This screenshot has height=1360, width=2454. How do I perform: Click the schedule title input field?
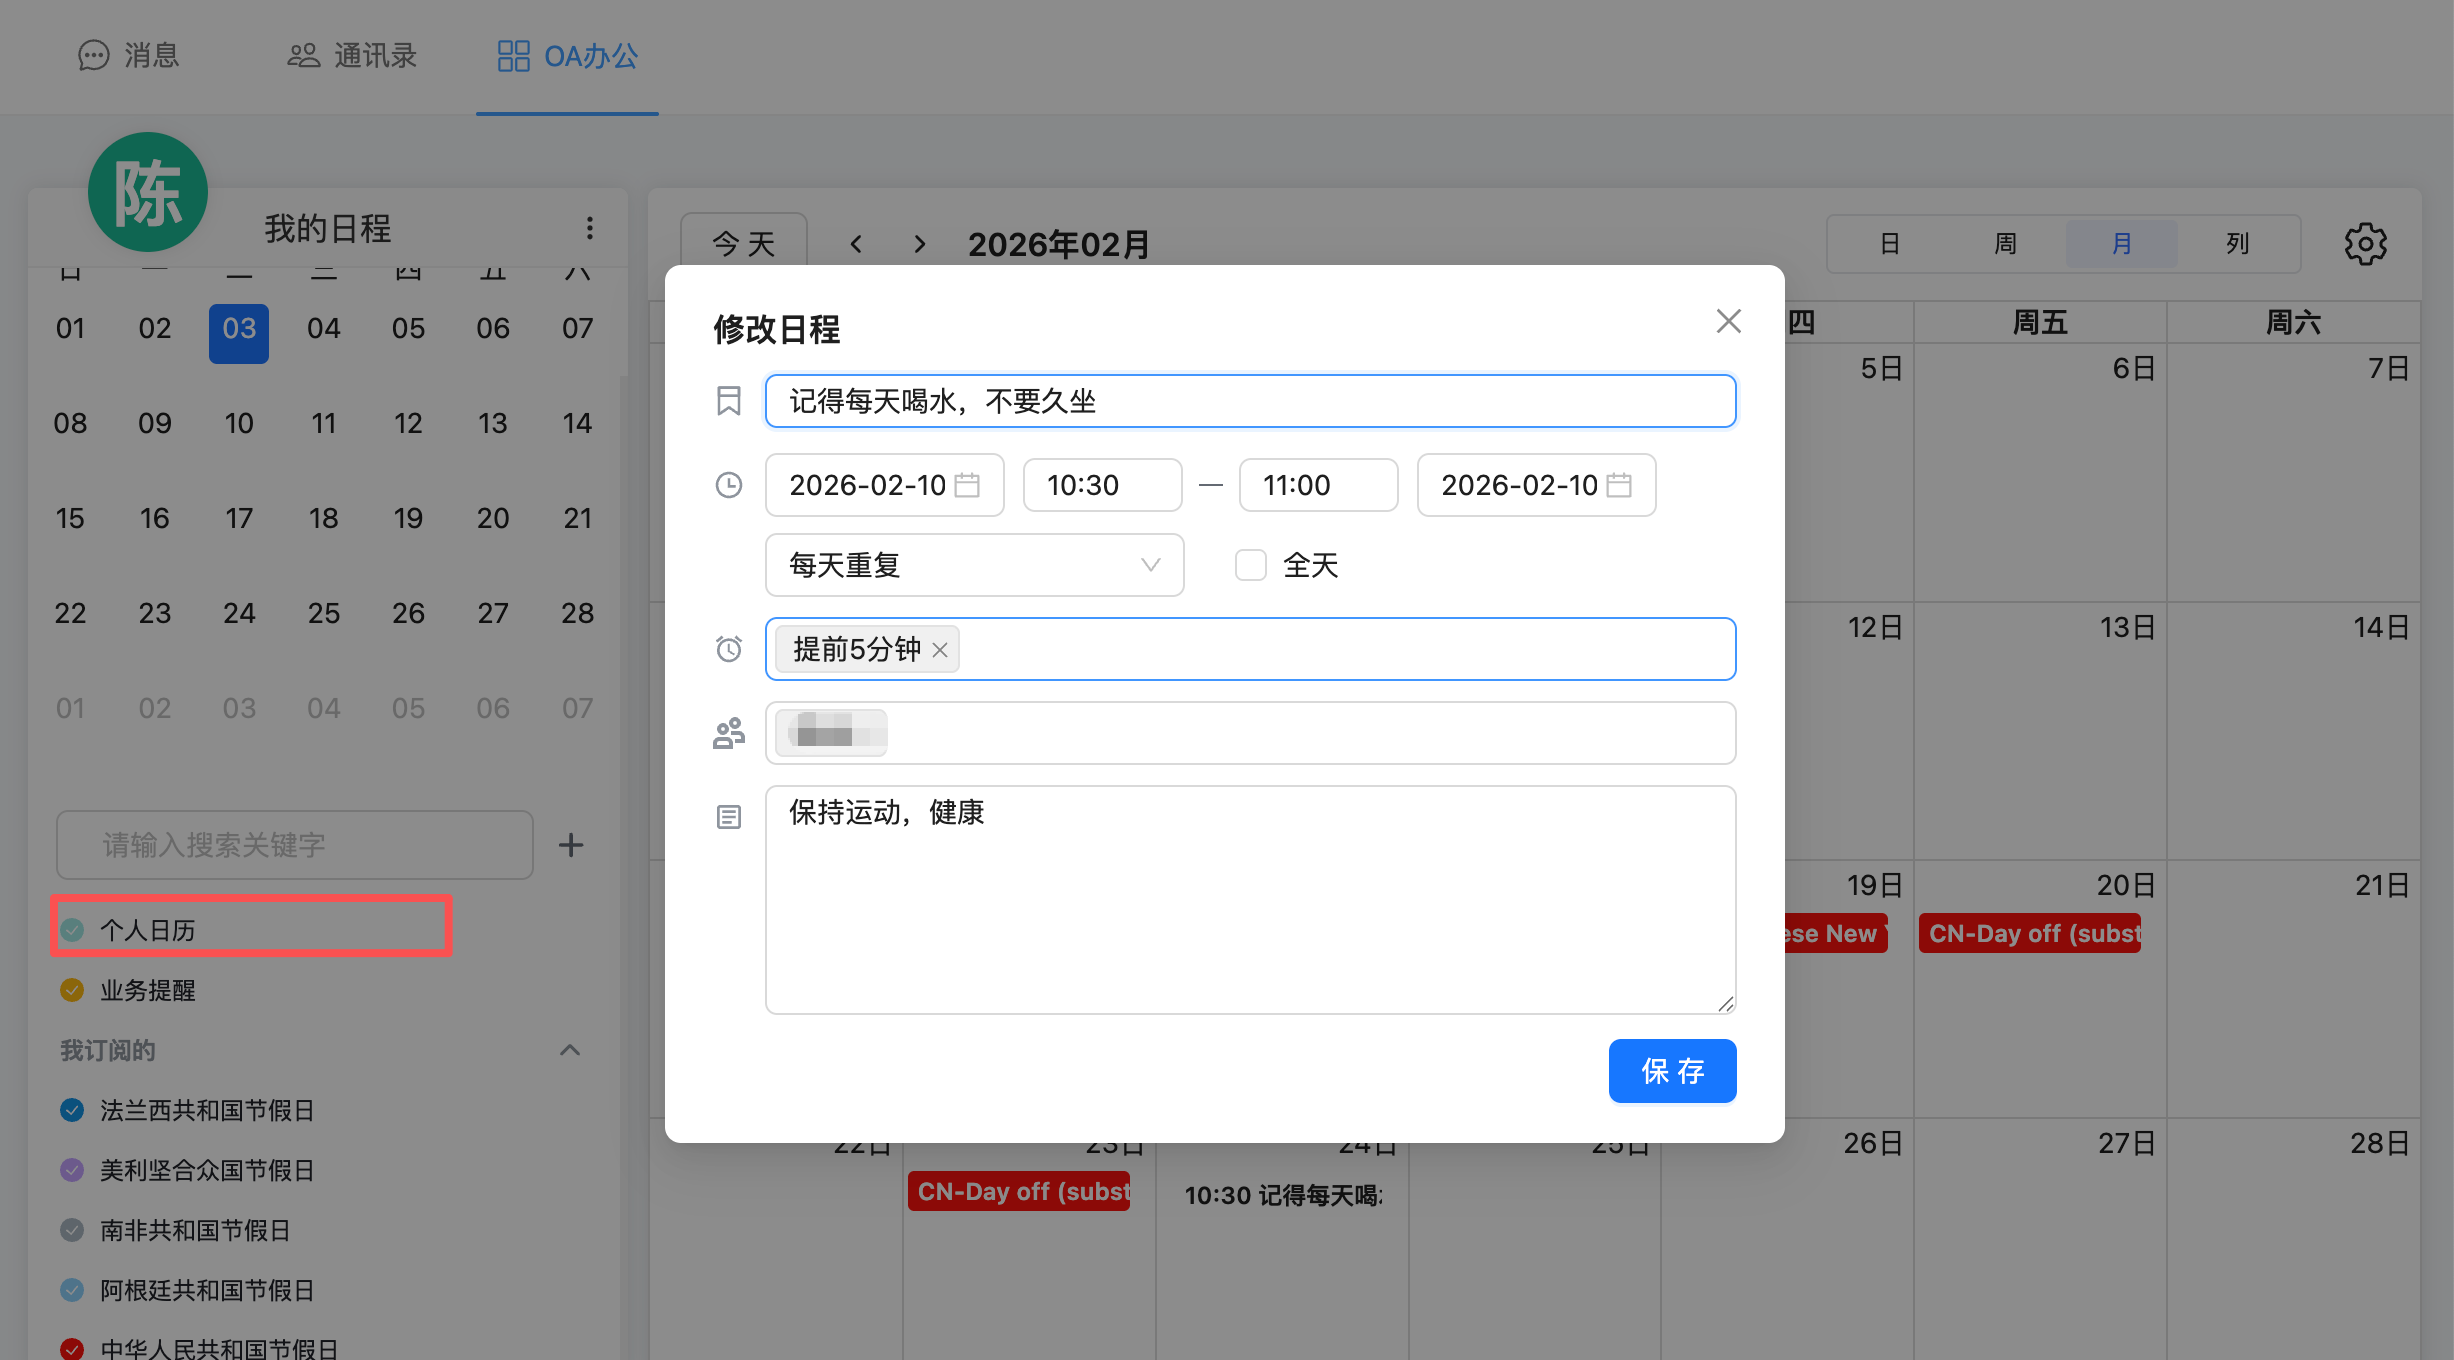pos(1250,401)
